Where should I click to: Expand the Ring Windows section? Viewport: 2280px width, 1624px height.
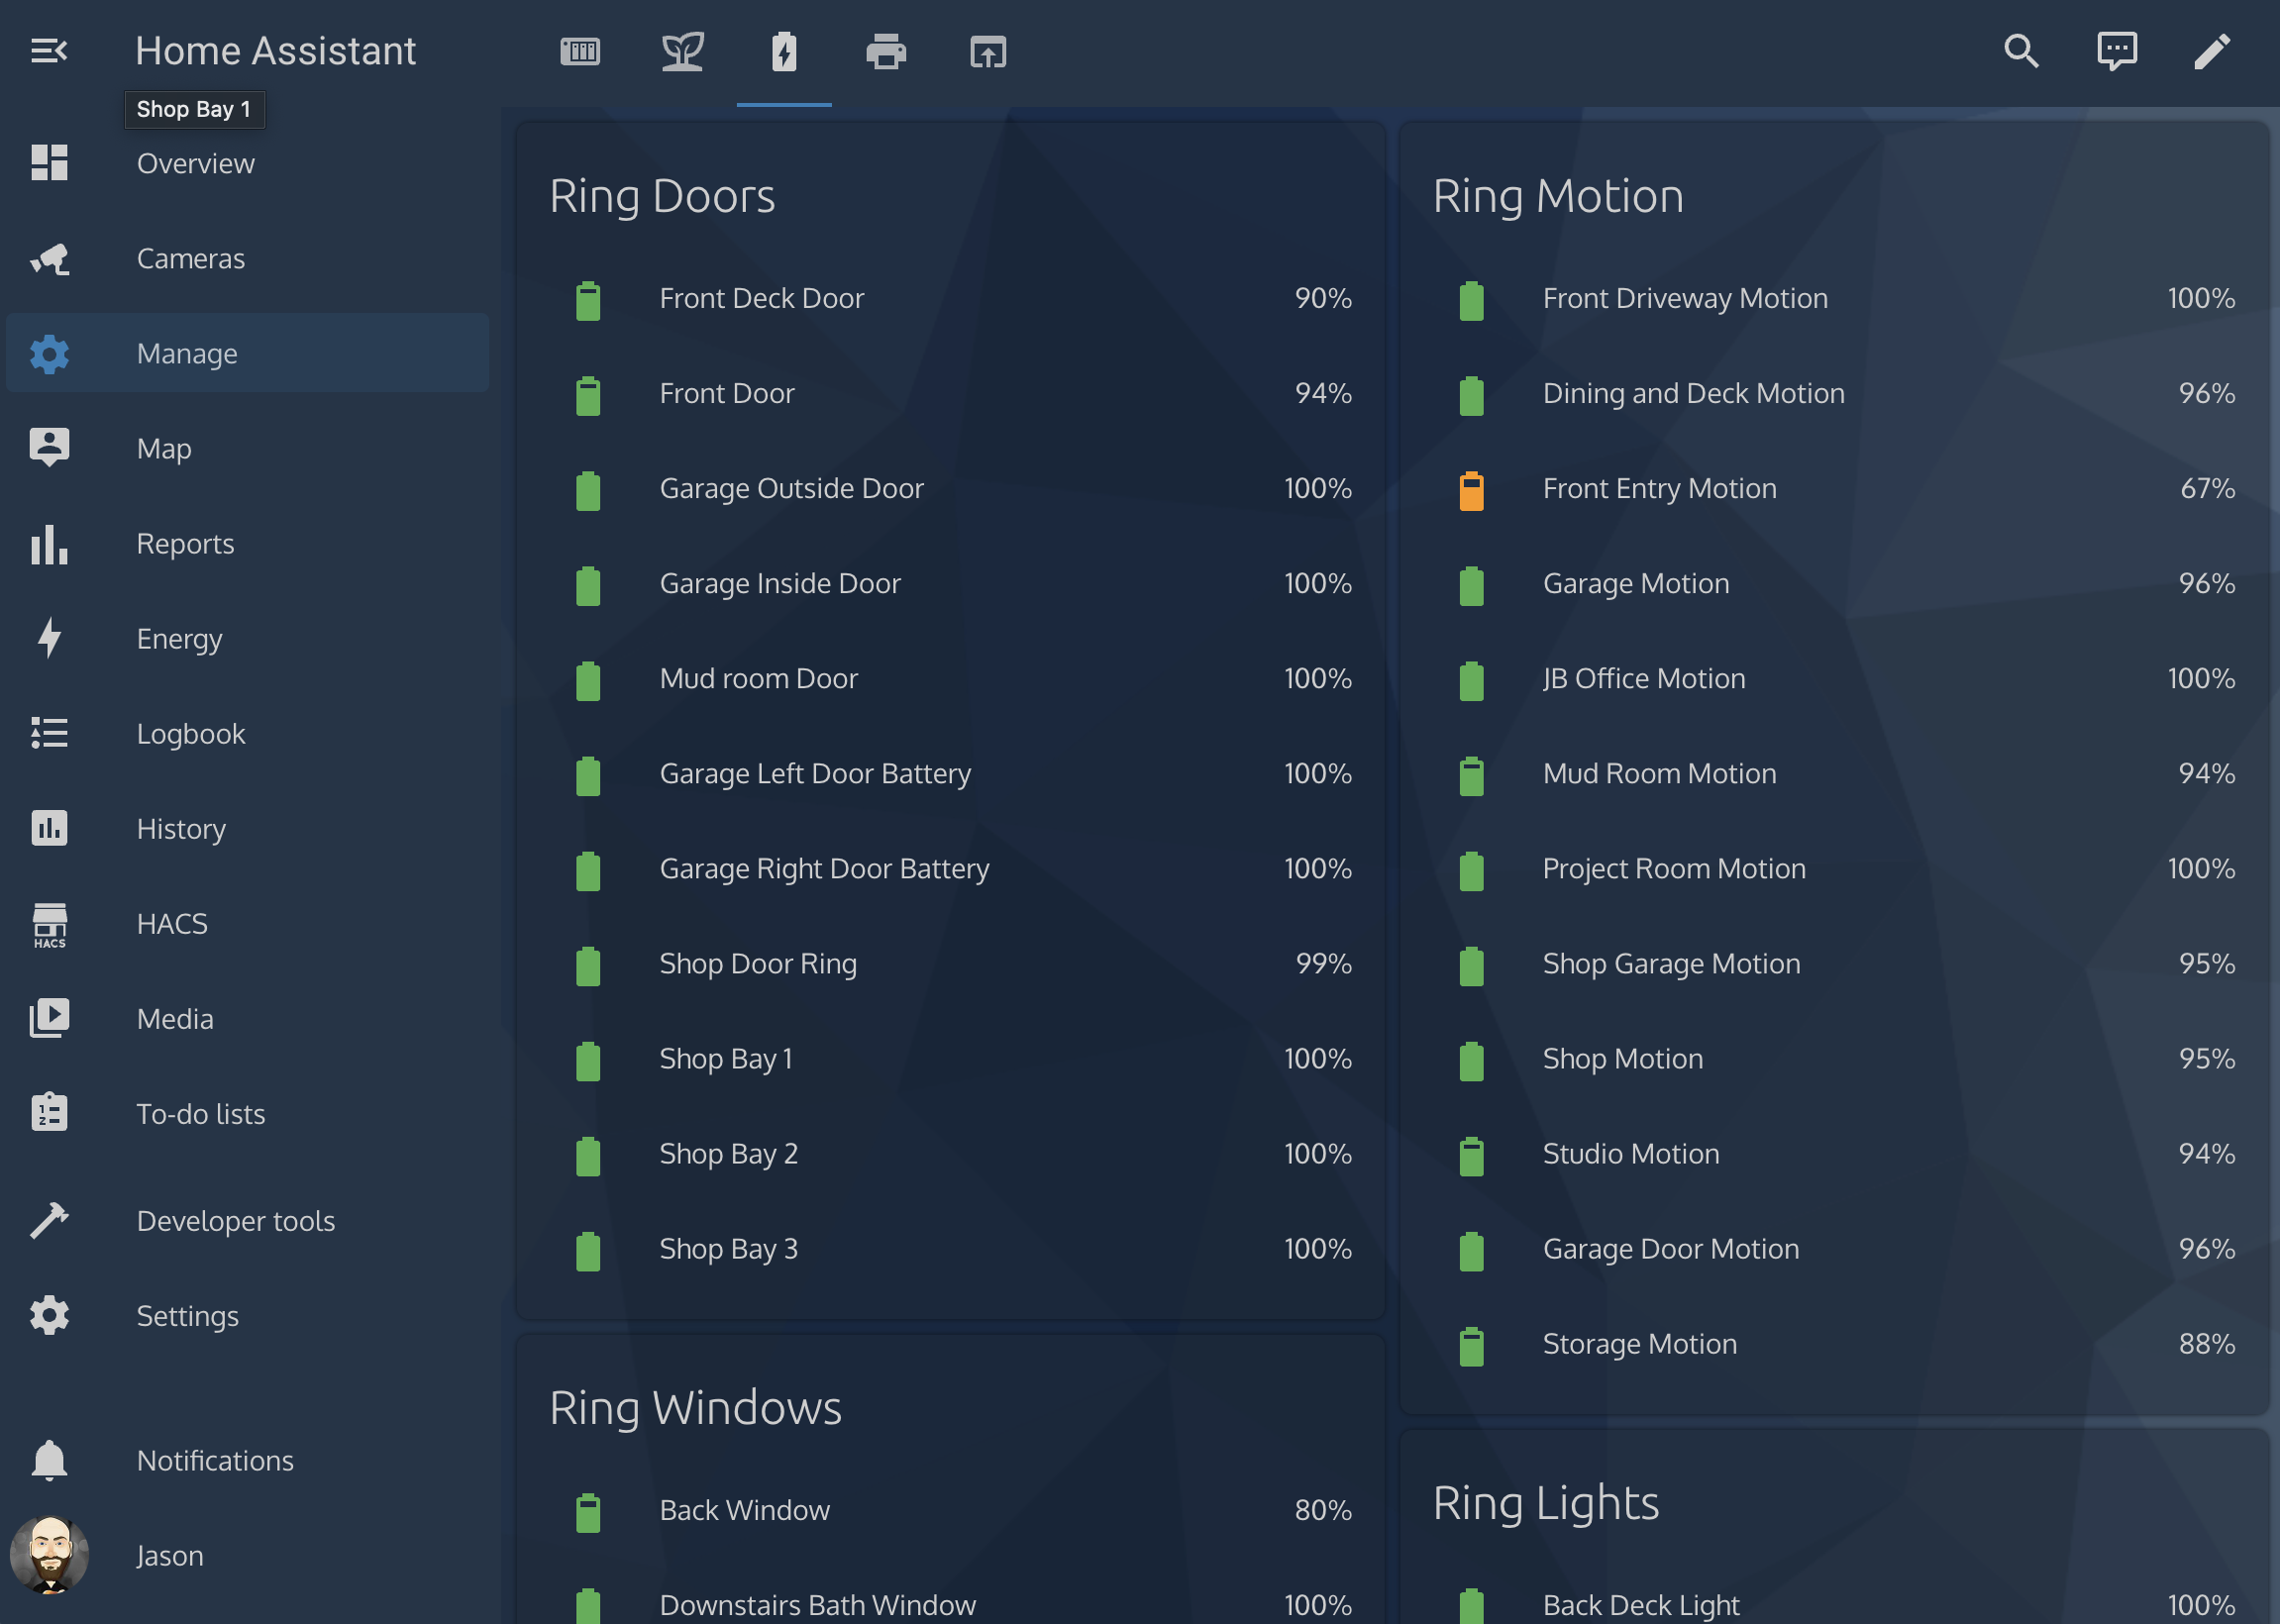click(694, 1406)
